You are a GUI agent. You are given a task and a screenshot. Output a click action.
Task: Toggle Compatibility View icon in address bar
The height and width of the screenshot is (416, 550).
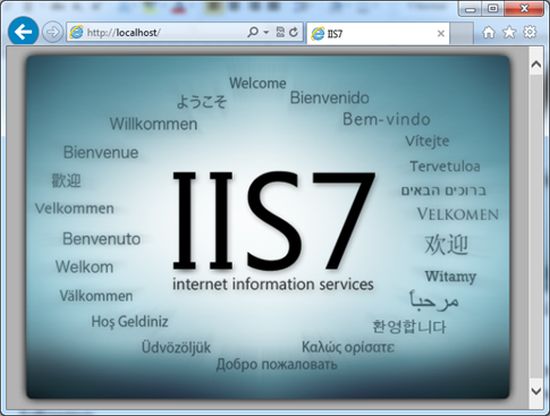tap(280, 32)
